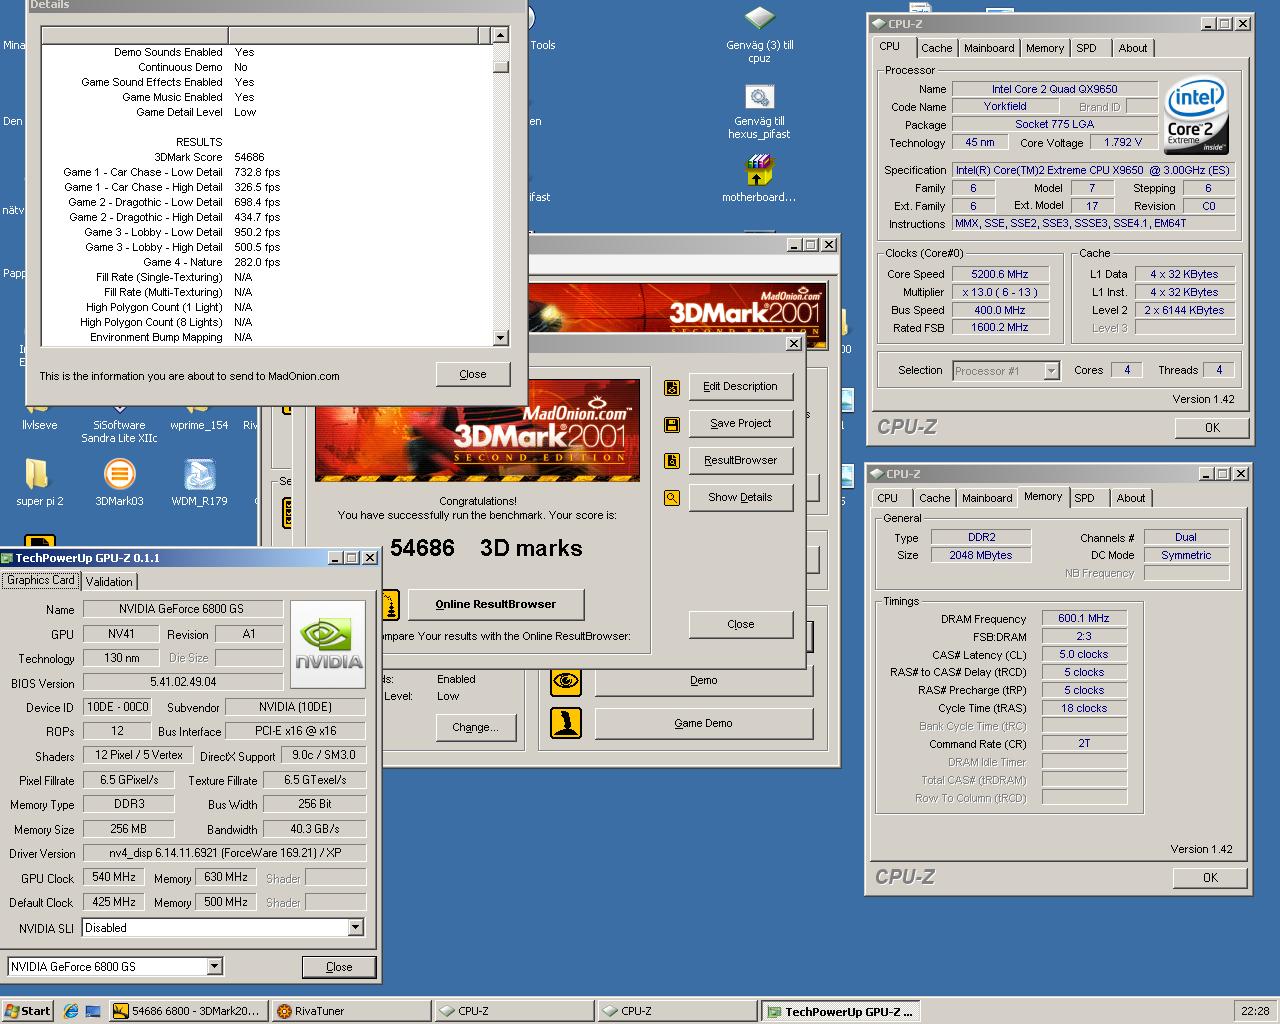The height and width of the screenshot is (1024, 1280).
Task: Click Close in the Details window
Action: click(x=473, y=374)
